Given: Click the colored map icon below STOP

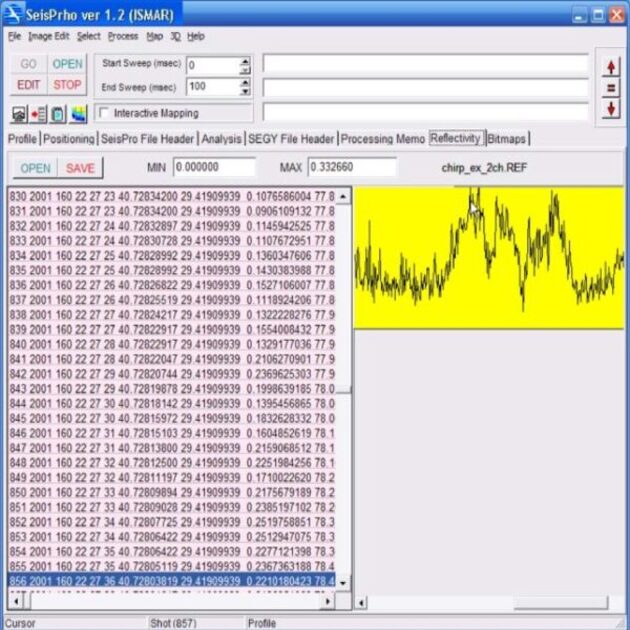Looking at the screenshot, I should point(78,113).
